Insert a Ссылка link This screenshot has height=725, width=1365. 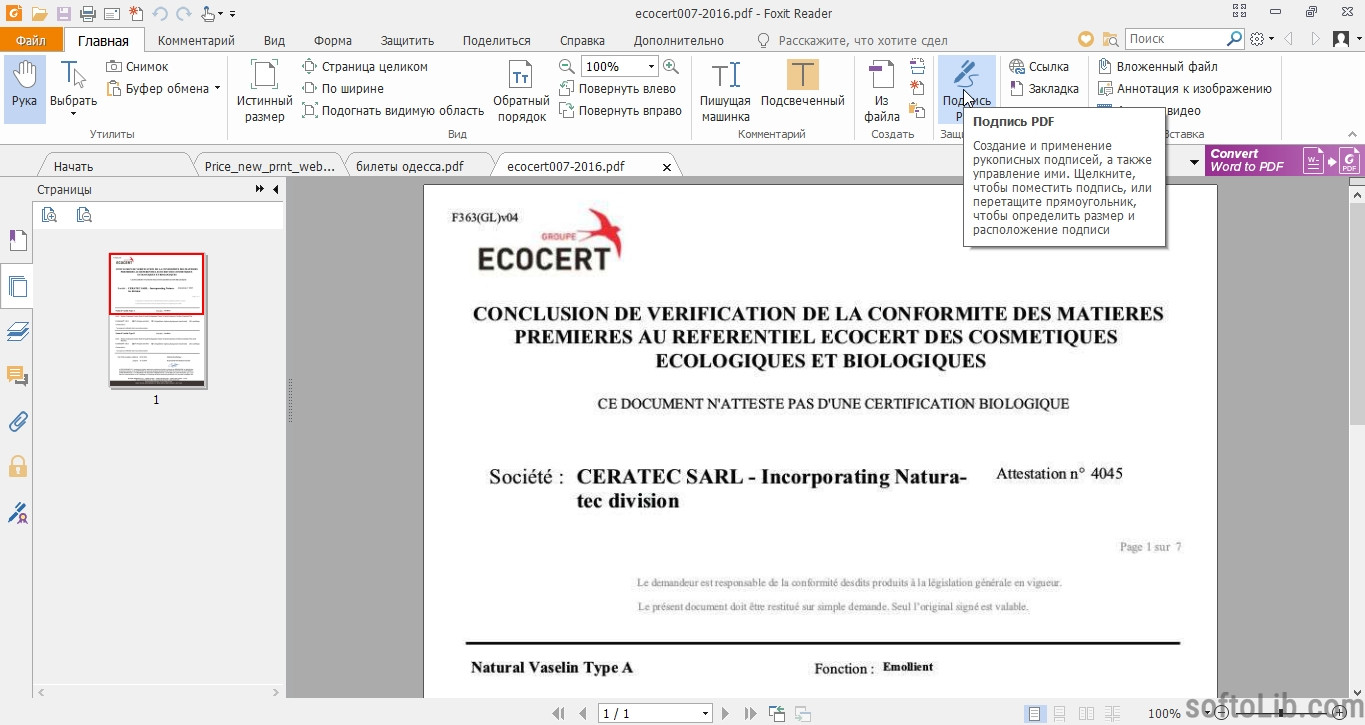pos(1038,66)
